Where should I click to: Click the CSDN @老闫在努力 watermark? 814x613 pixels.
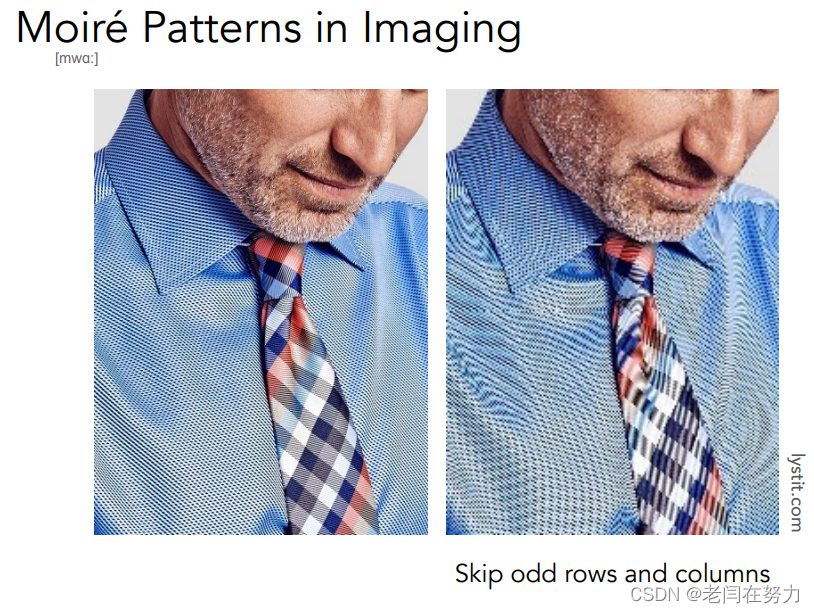(x=715, y=594)
